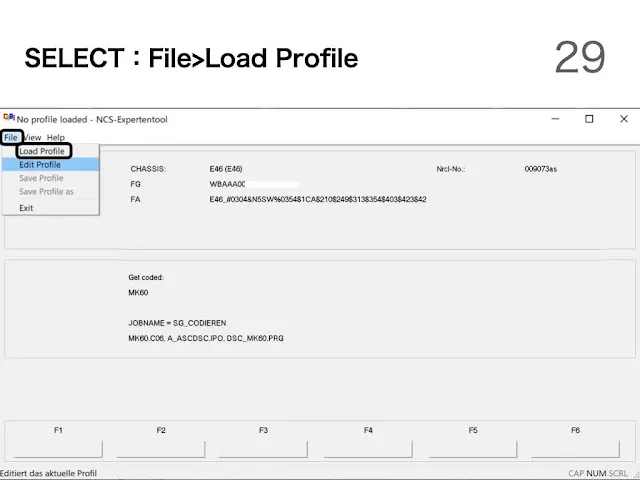Click the button under F6

(575, 449)
